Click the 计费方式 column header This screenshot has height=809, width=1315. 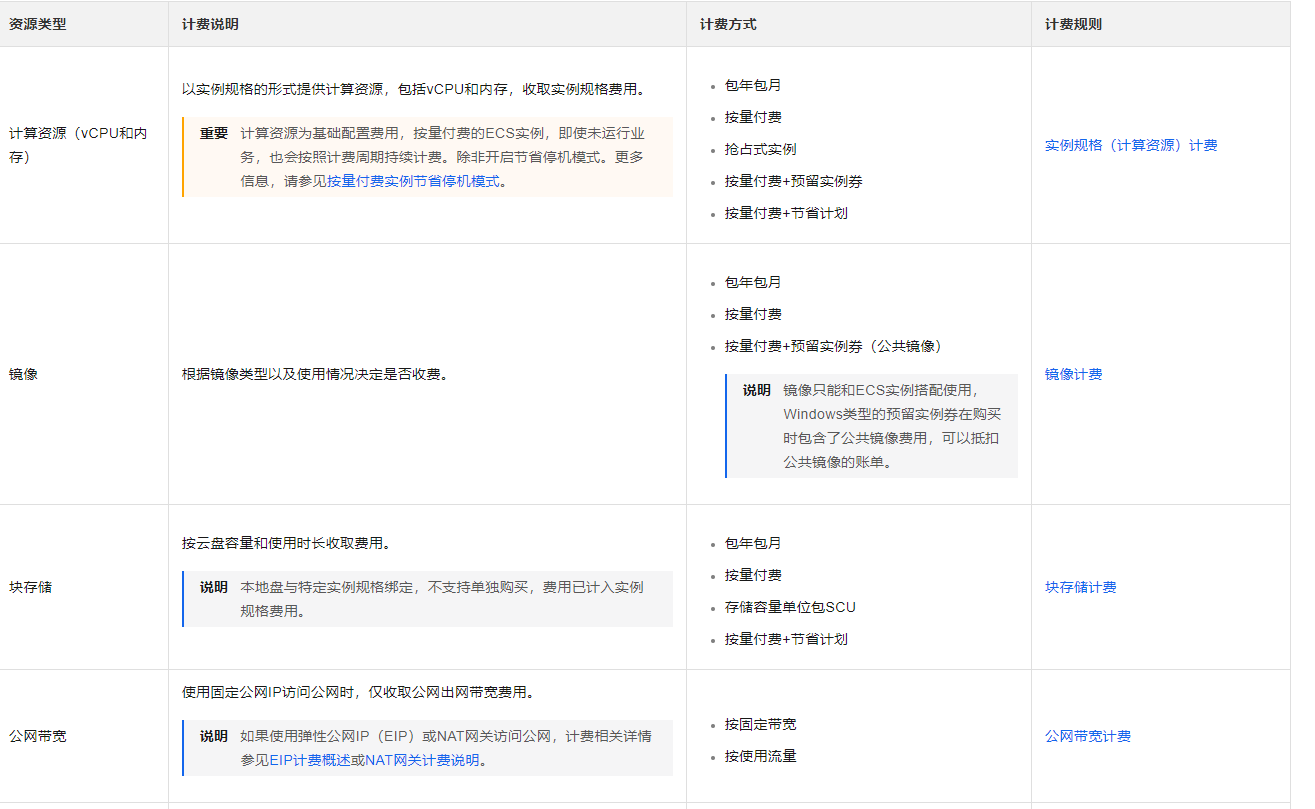[728, 24]
